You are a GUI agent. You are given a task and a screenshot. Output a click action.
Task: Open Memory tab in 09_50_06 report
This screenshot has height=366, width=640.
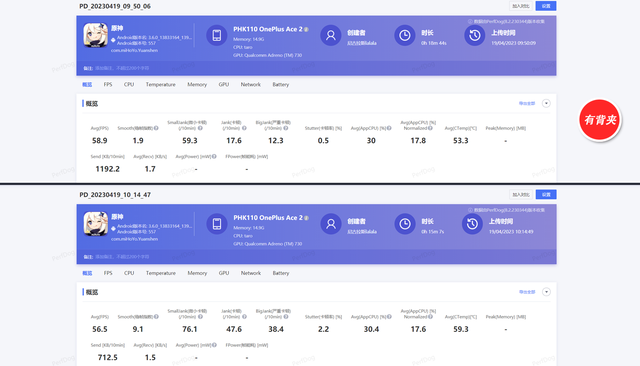click(197, 84)
